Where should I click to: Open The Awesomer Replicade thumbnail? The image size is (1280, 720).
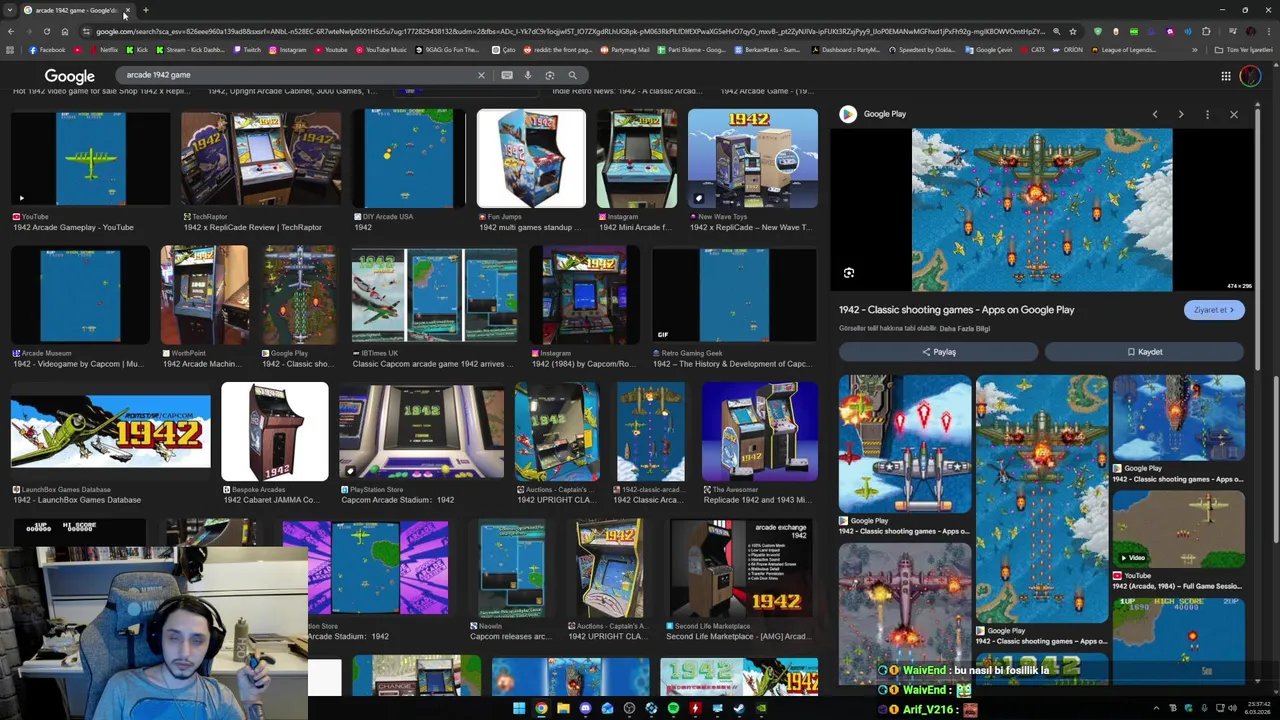(759, 431)
